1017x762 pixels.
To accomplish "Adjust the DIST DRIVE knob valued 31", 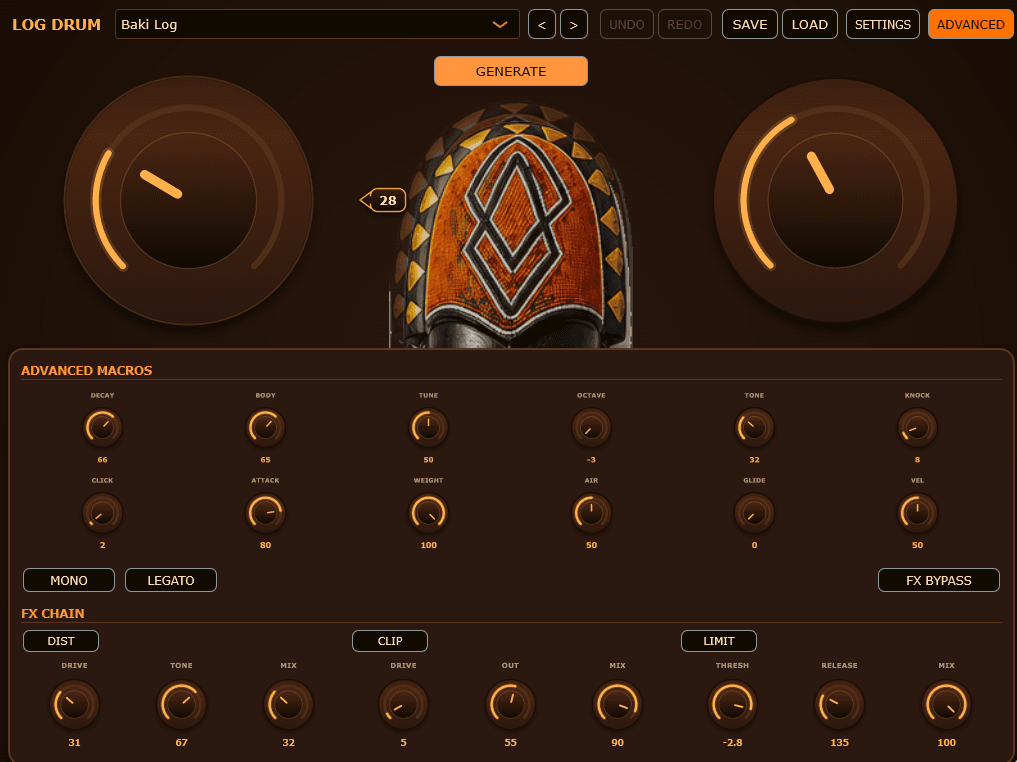I will coord(75,704).
